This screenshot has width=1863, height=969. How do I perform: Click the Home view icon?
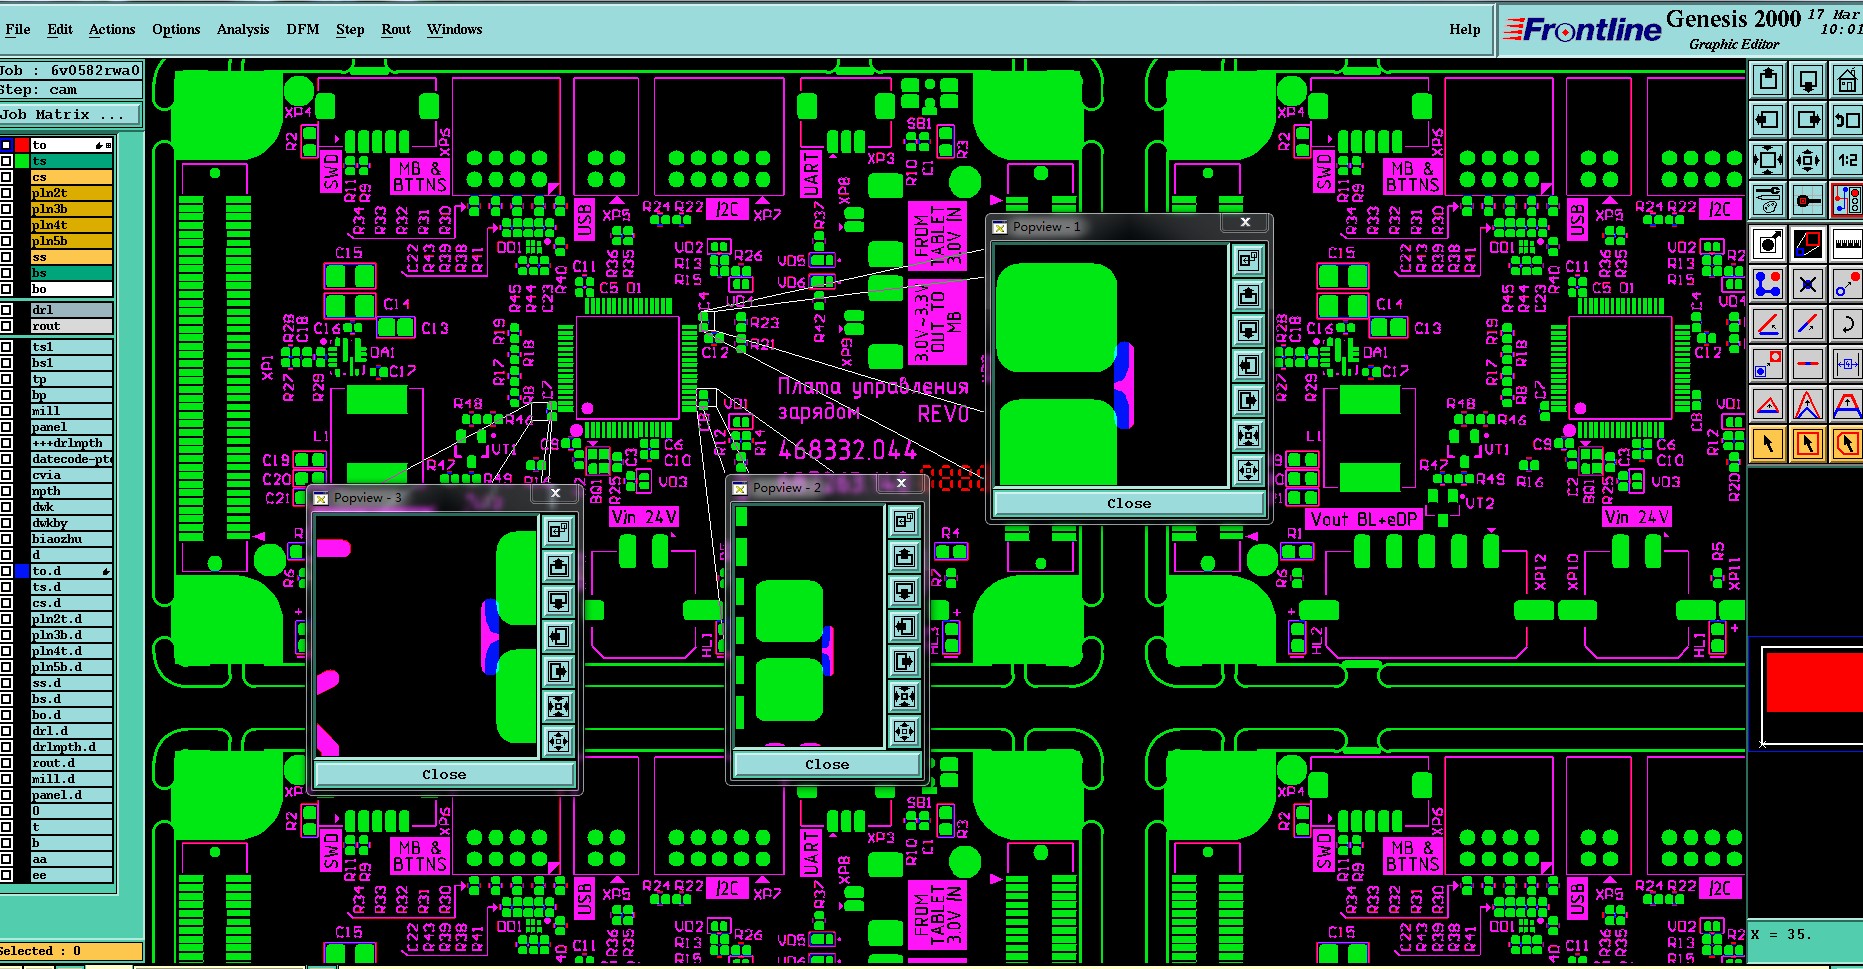point(1846,80)
